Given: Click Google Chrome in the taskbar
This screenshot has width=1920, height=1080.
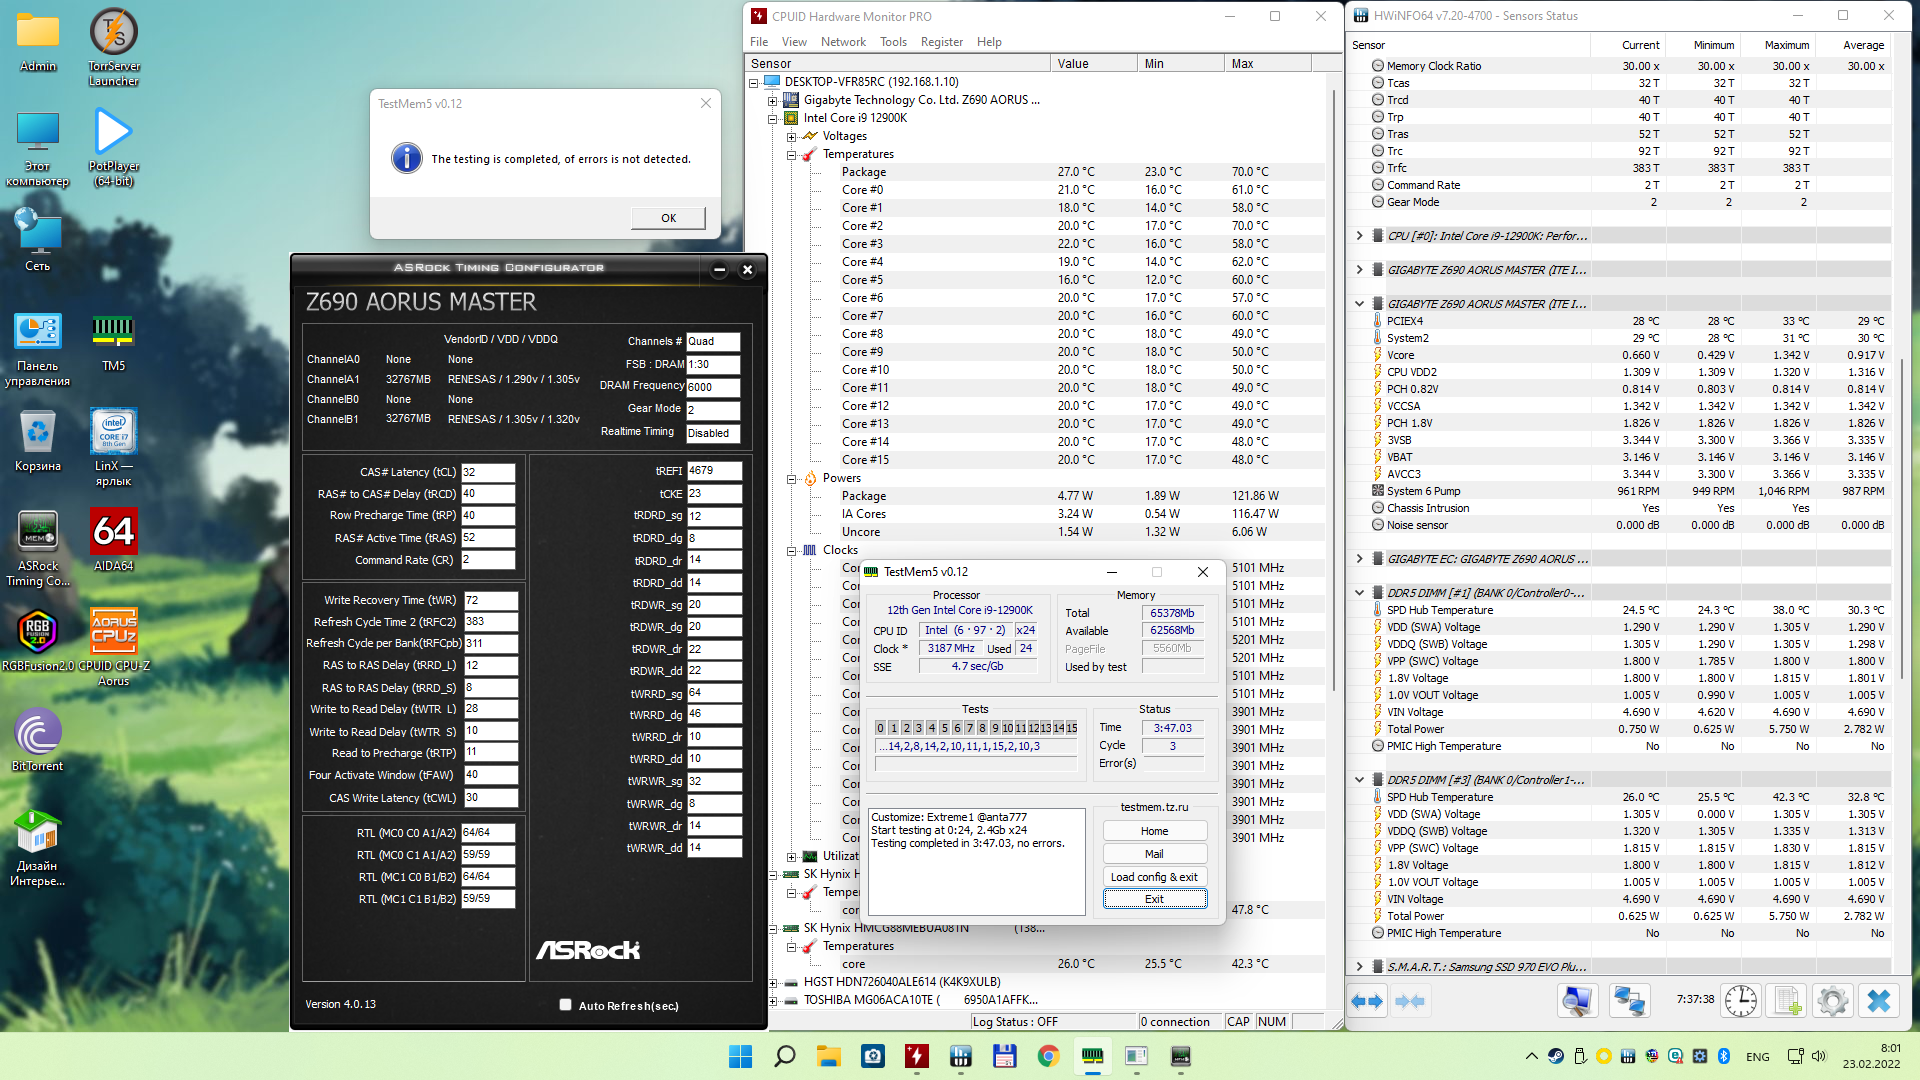Looking at the screenshot, I should (x=1048, y=1056).
